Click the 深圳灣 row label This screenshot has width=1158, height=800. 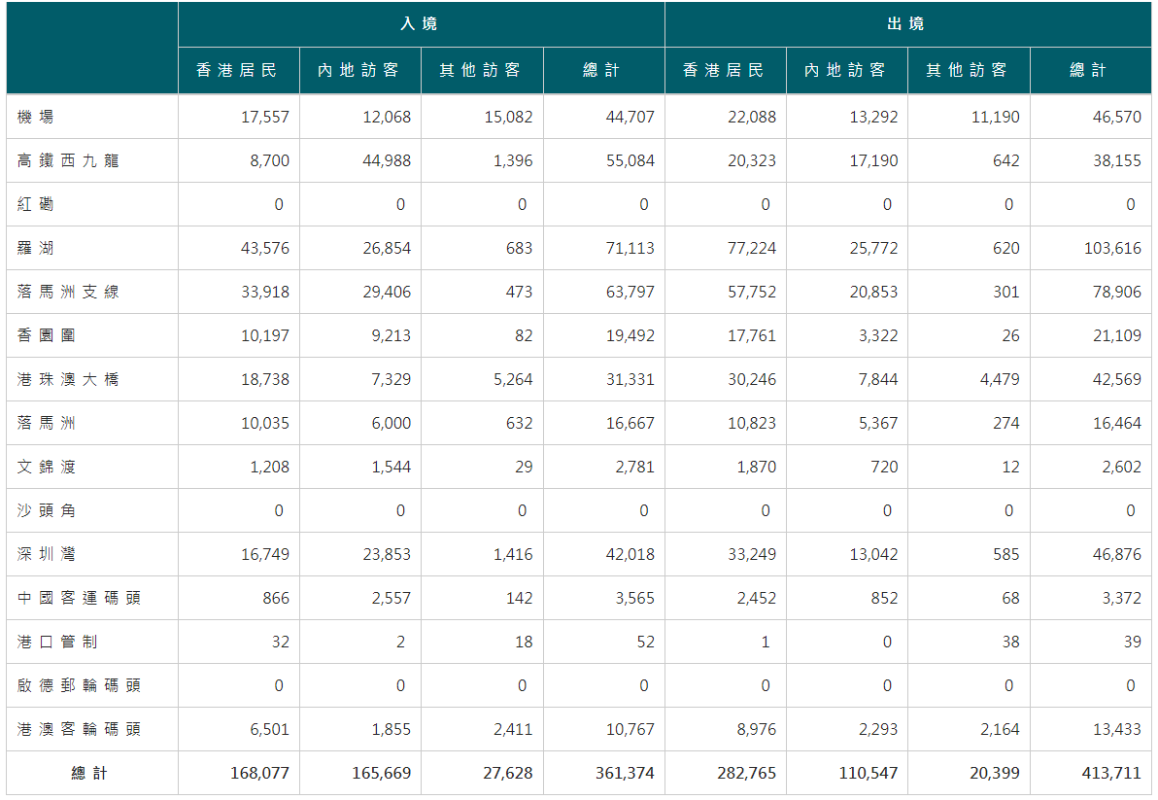47,554
